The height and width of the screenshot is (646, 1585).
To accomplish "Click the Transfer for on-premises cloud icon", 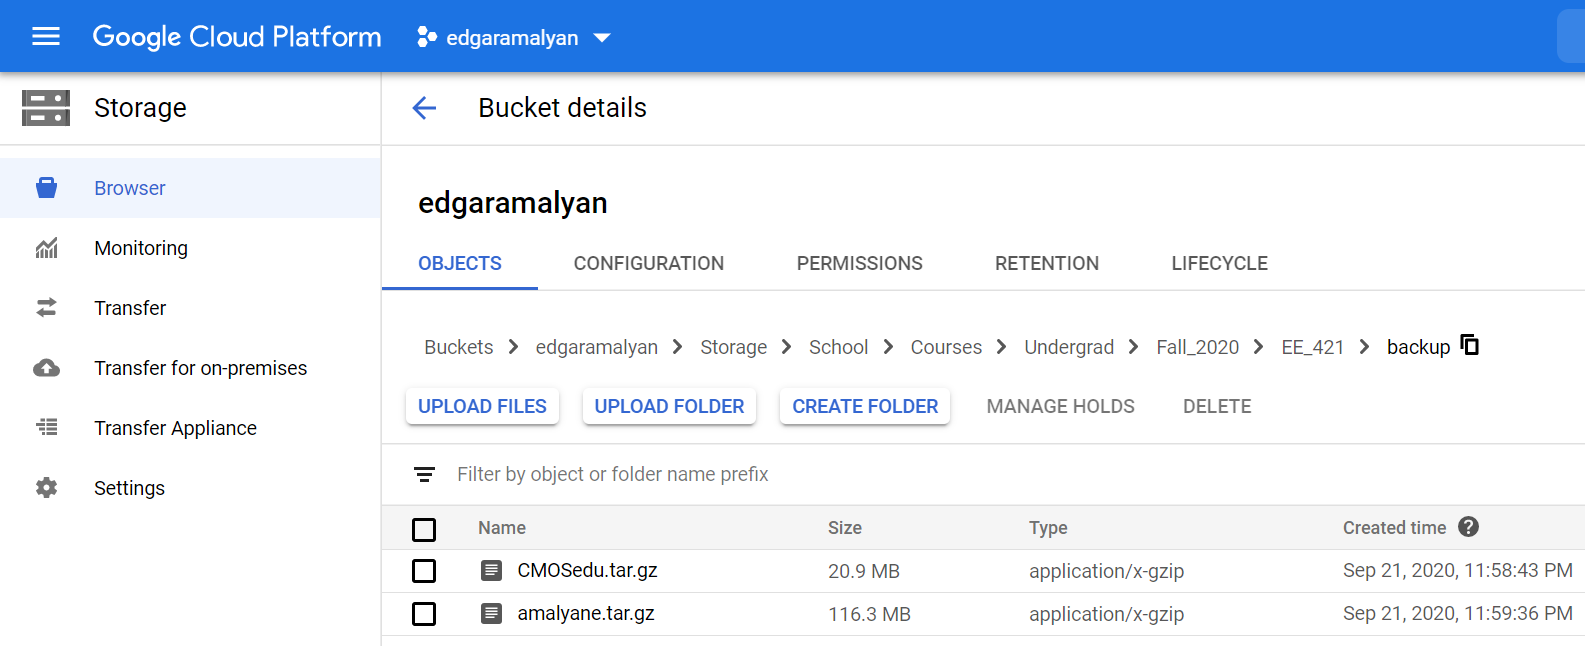I will [46, 368].
